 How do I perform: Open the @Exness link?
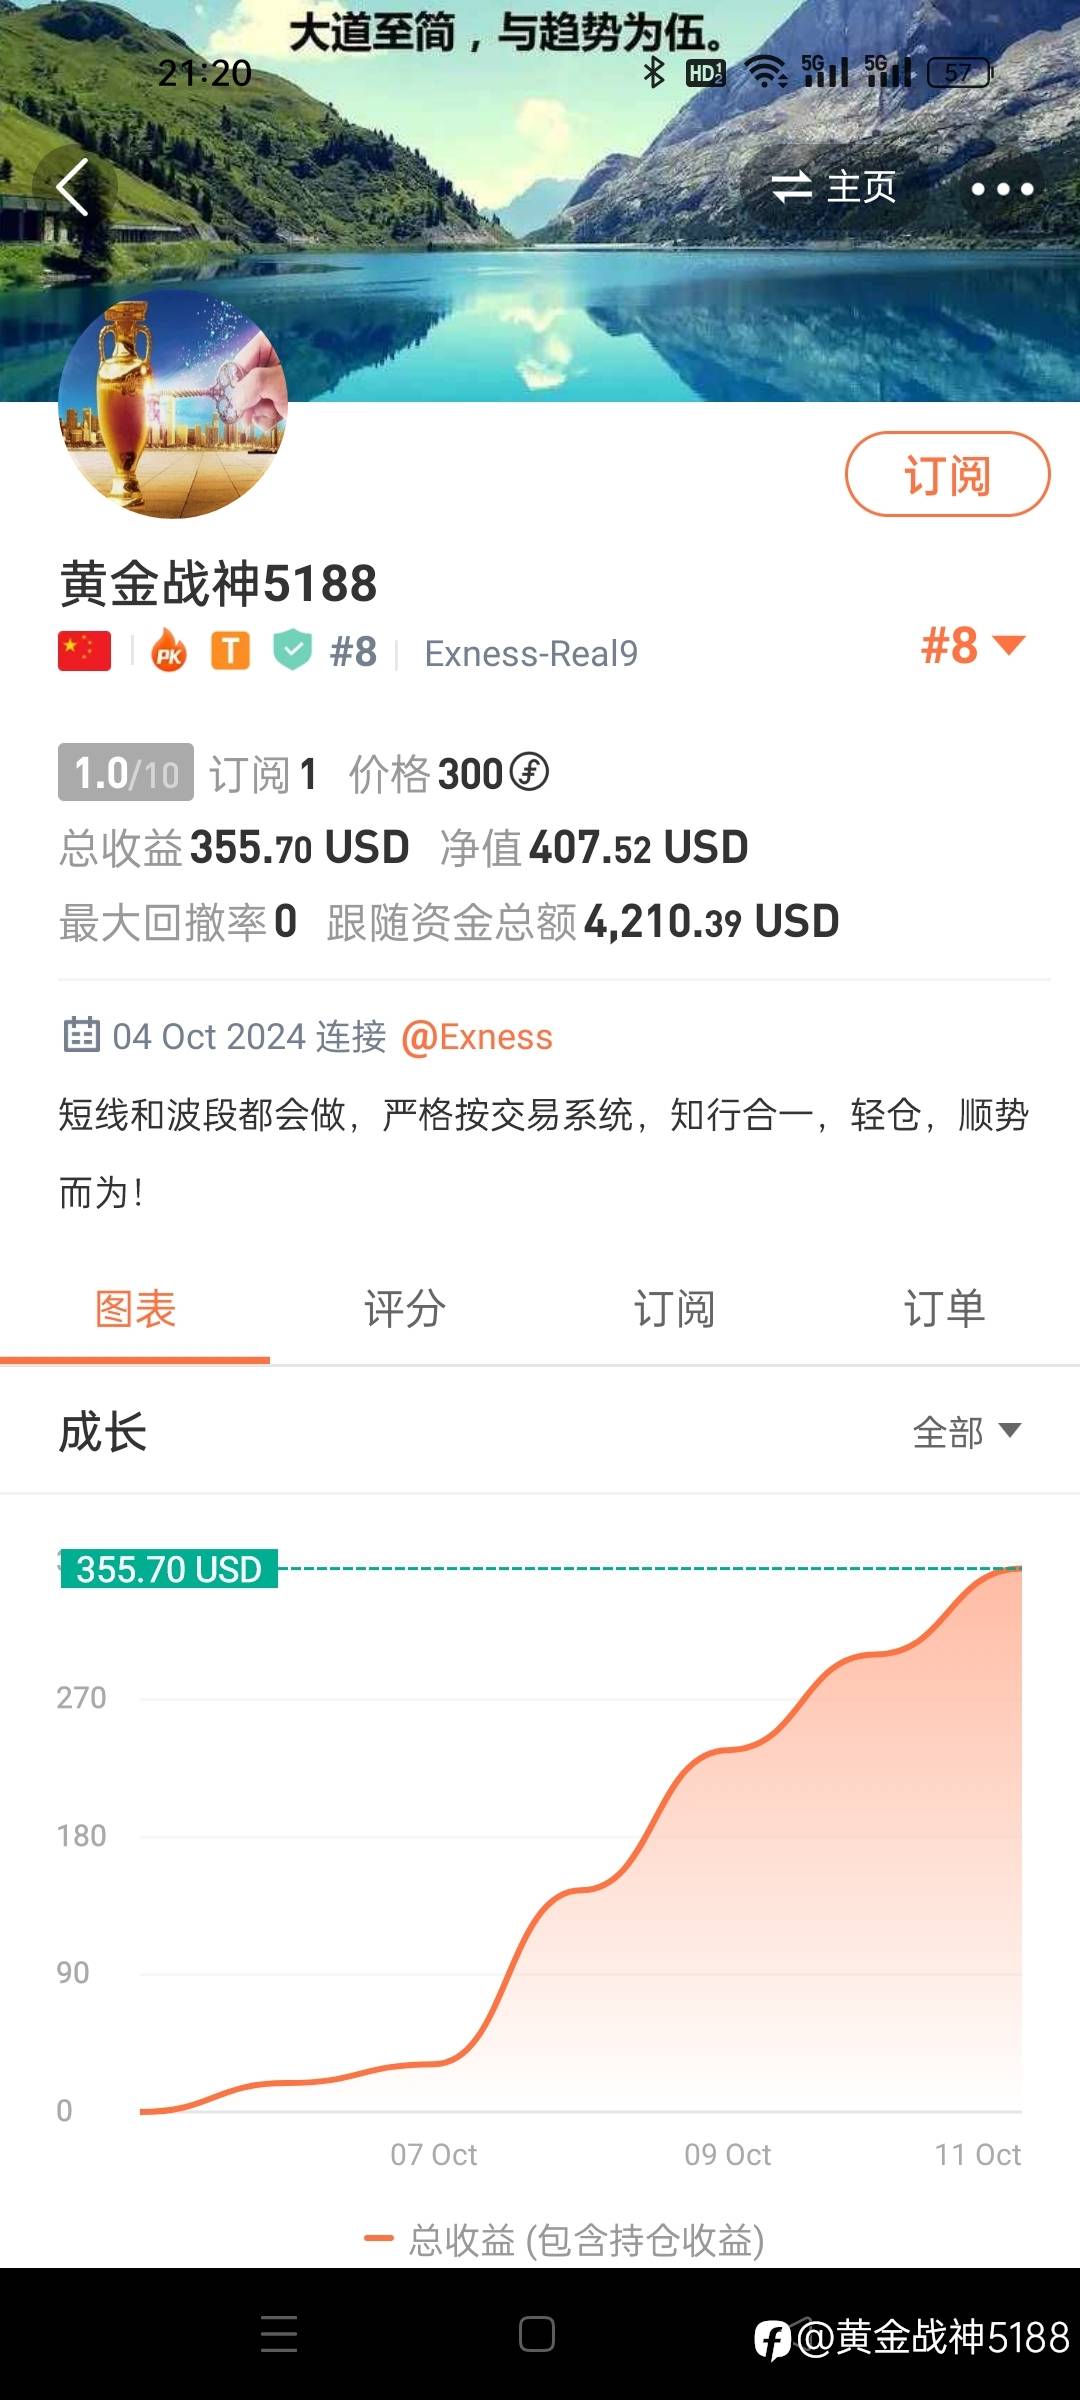477,1037
